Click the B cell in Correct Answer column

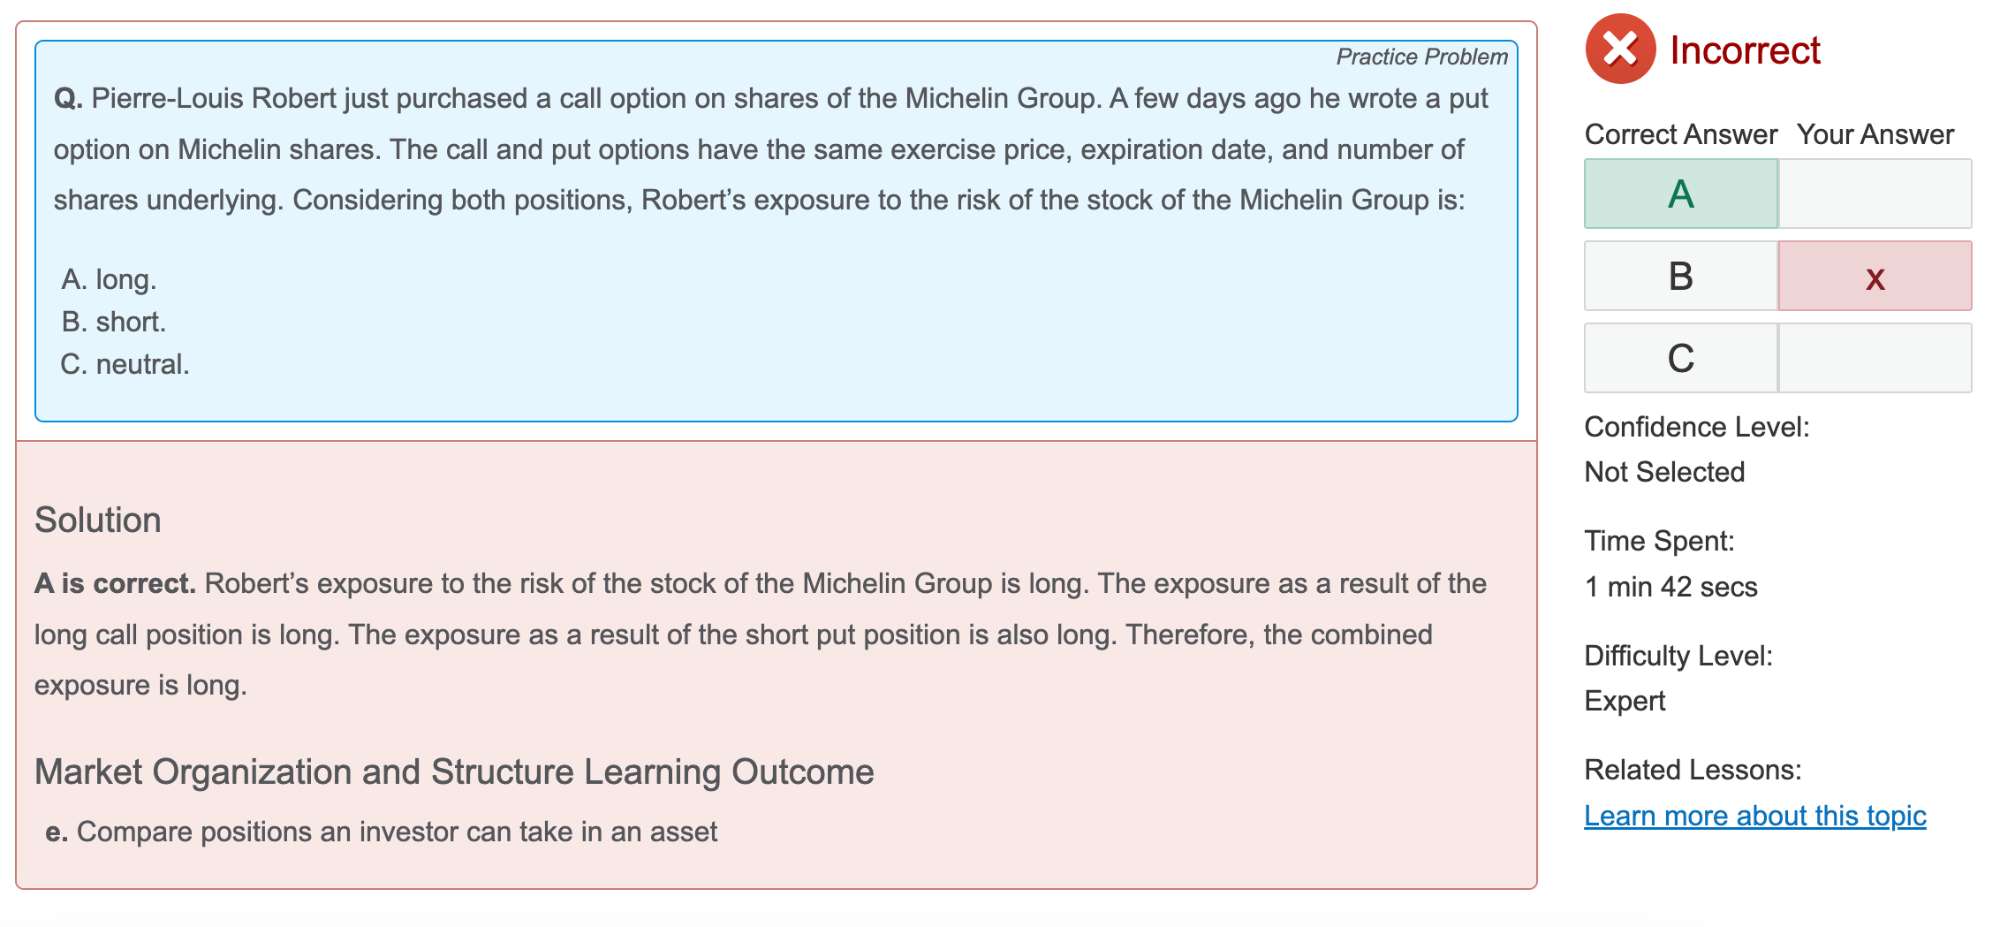coord(1681,277)
